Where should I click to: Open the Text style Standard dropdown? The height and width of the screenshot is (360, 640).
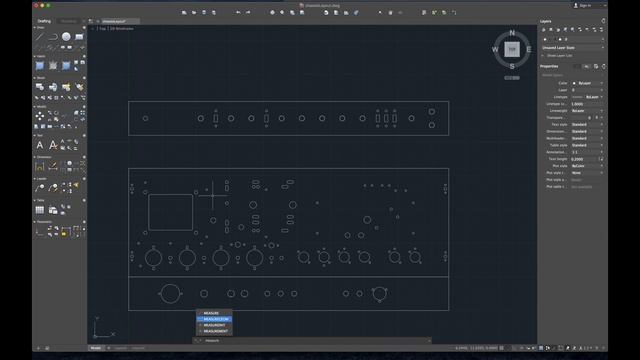pyautogui.click(x=587, y=124)
